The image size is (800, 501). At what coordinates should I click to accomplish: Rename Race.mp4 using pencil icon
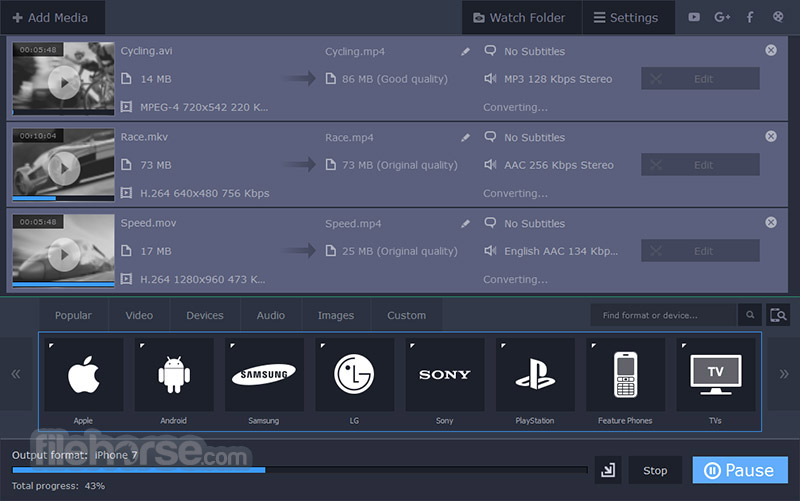[x=465, y=138]
